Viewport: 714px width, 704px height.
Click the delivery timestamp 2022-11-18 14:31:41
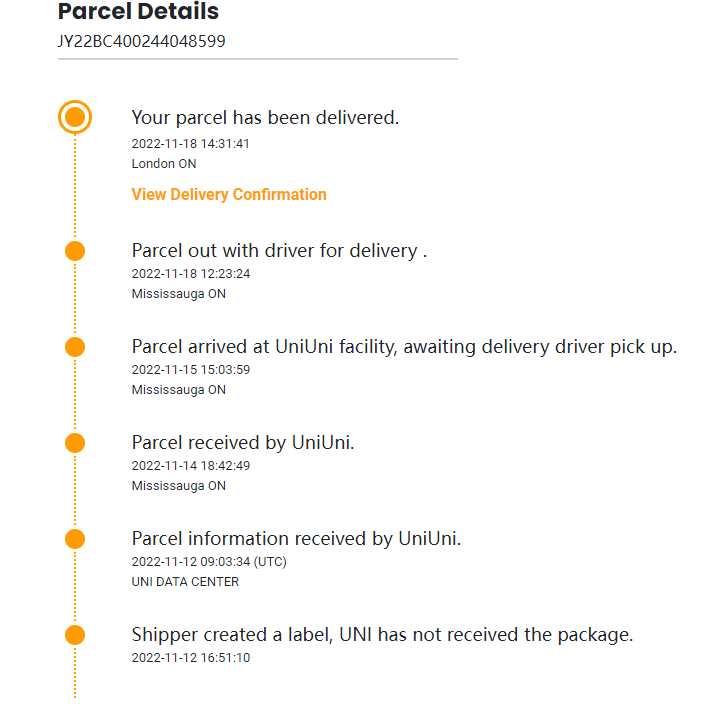190,143
